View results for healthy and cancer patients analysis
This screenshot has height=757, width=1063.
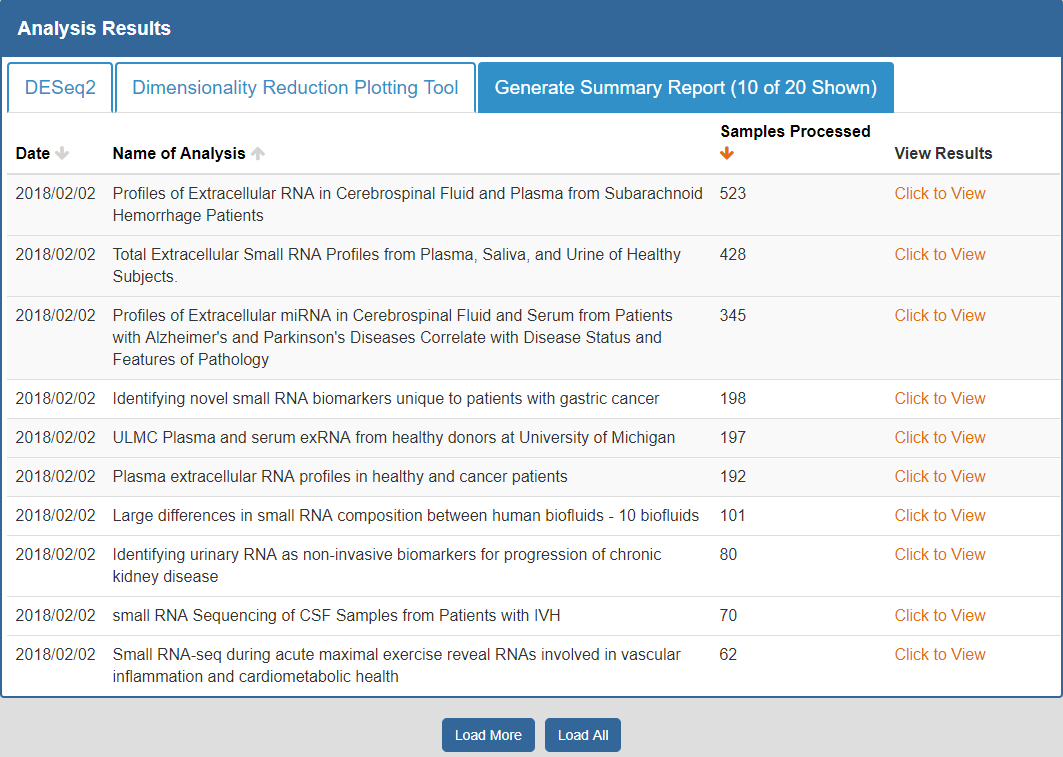tap(939, 477)
